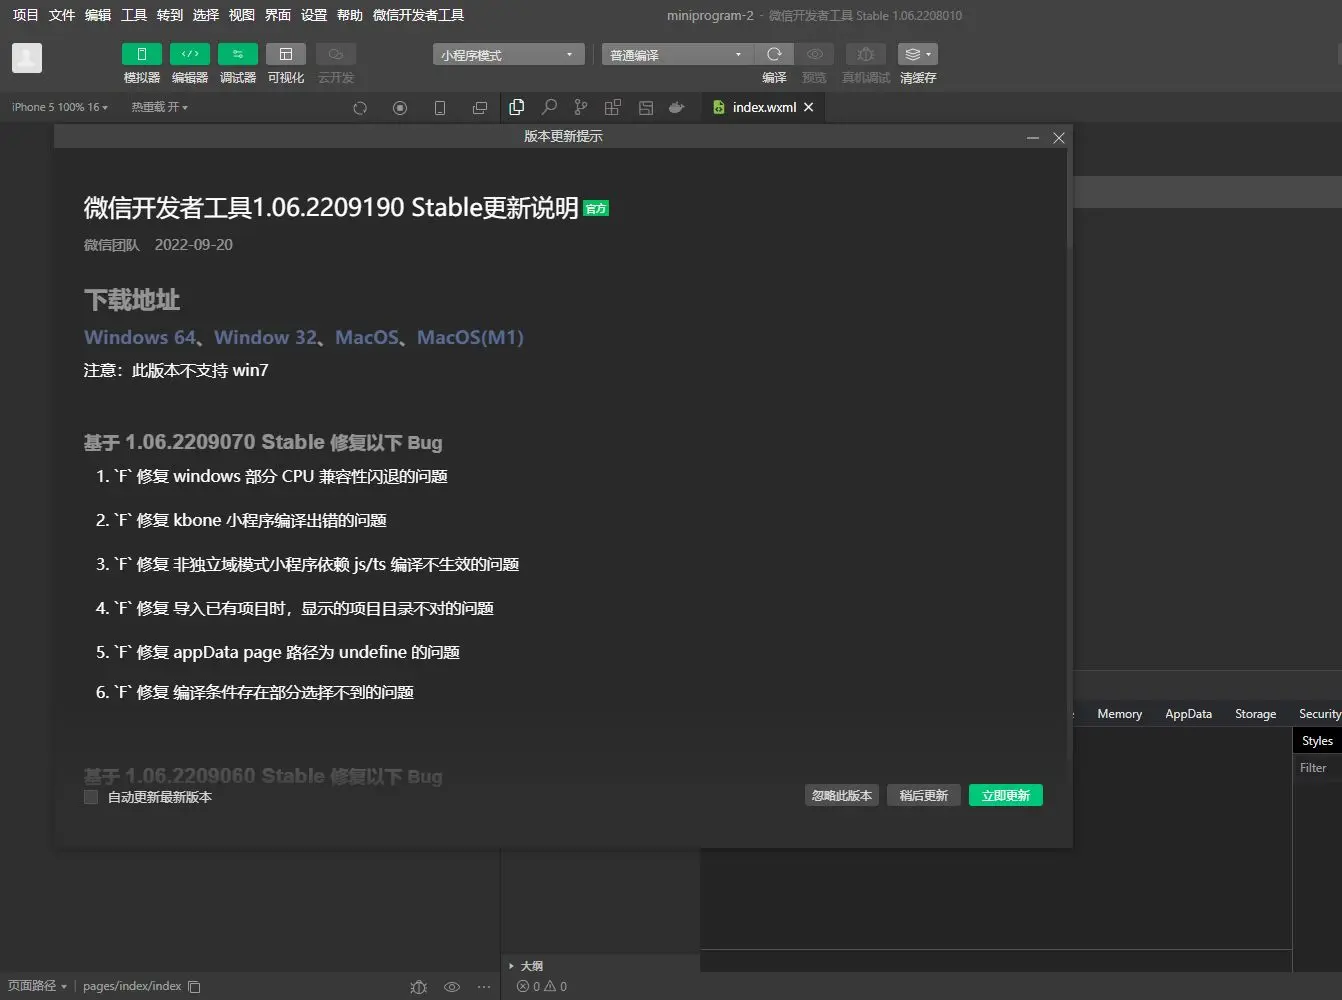This screenshot has height=1000, width=1342.
Task: Open the 项目 menu
Action: [25, 15]
